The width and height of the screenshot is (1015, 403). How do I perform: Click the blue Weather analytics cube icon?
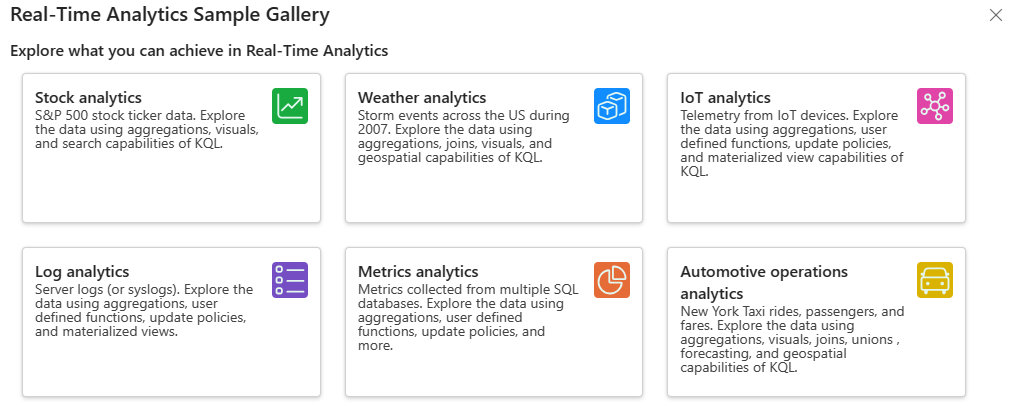(x=612, y=106)
